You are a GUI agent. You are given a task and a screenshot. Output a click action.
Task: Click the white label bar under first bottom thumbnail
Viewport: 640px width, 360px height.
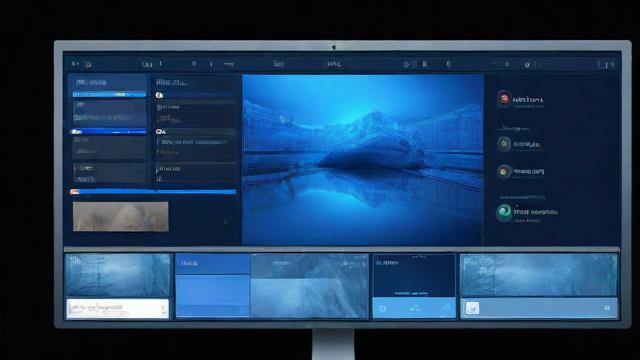click(118, 309)
